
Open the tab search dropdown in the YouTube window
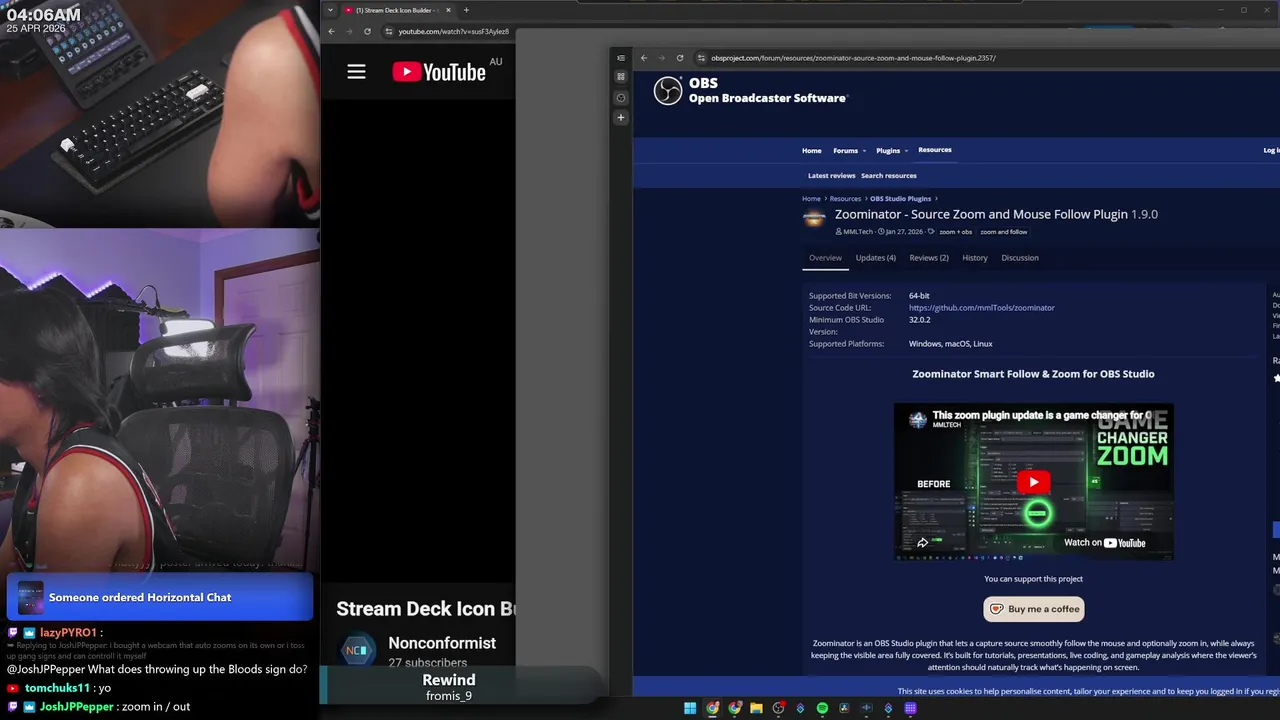tap(330, 10)
